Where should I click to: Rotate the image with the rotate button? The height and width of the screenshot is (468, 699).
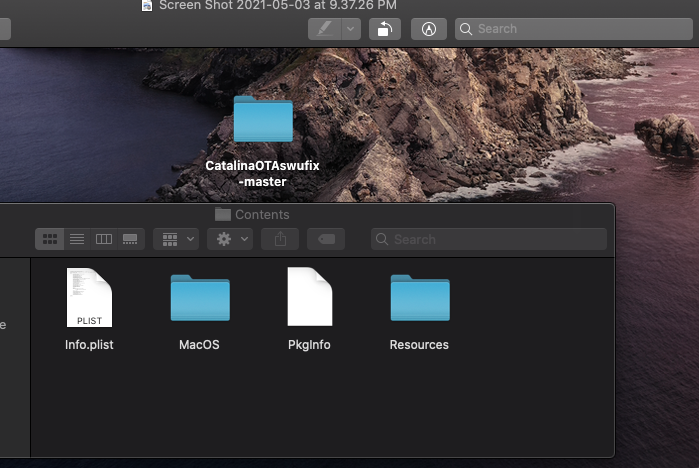coord(385,29)
